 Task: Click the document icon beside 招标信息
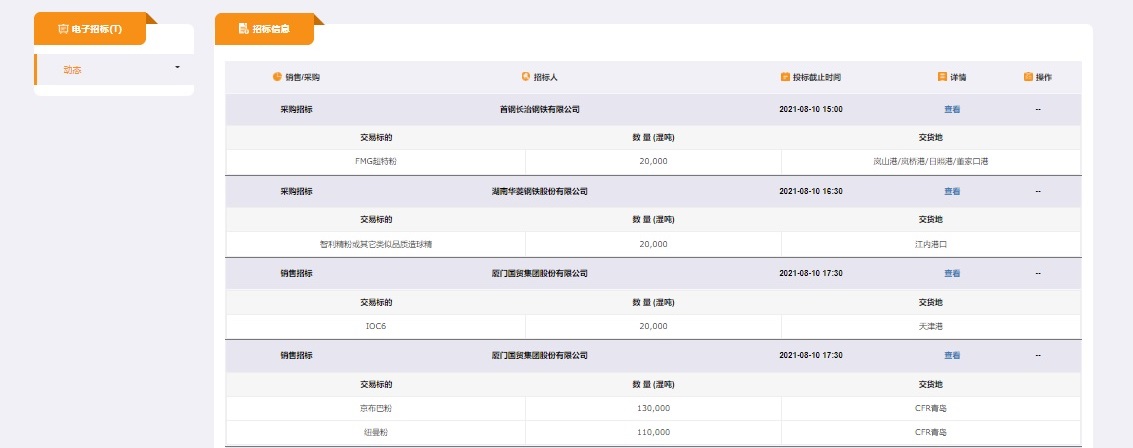[243, 29]
